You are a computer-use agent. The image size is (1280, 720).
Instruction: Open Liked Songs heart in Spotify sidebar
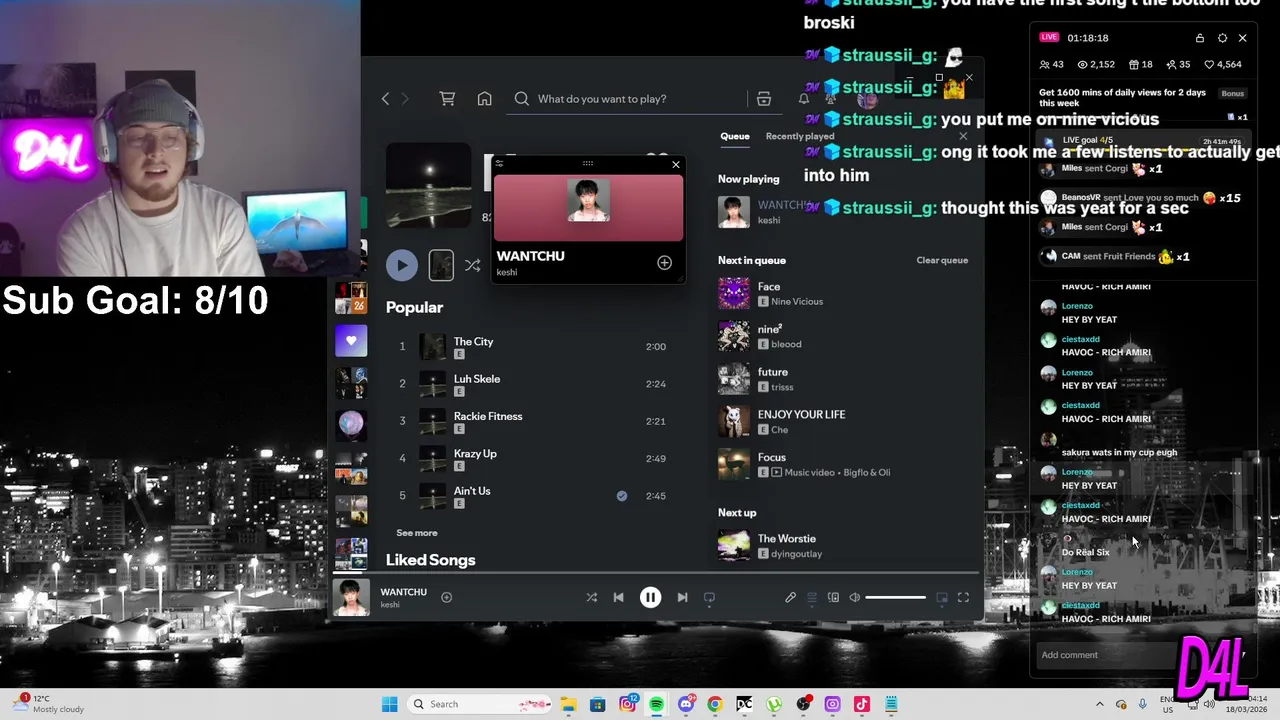coord(351,341)
